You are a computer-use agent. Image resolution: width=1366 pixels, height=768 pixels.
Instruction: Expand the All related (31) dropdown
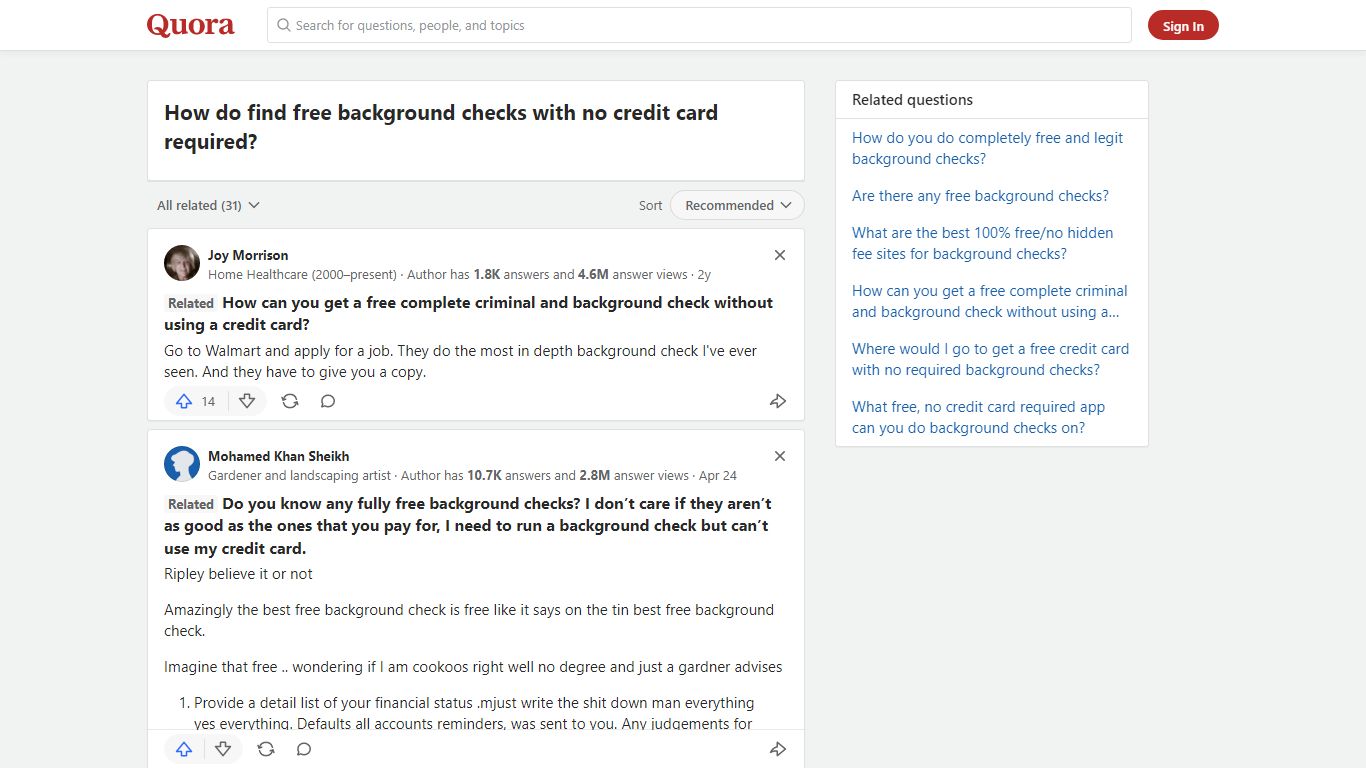208,205
